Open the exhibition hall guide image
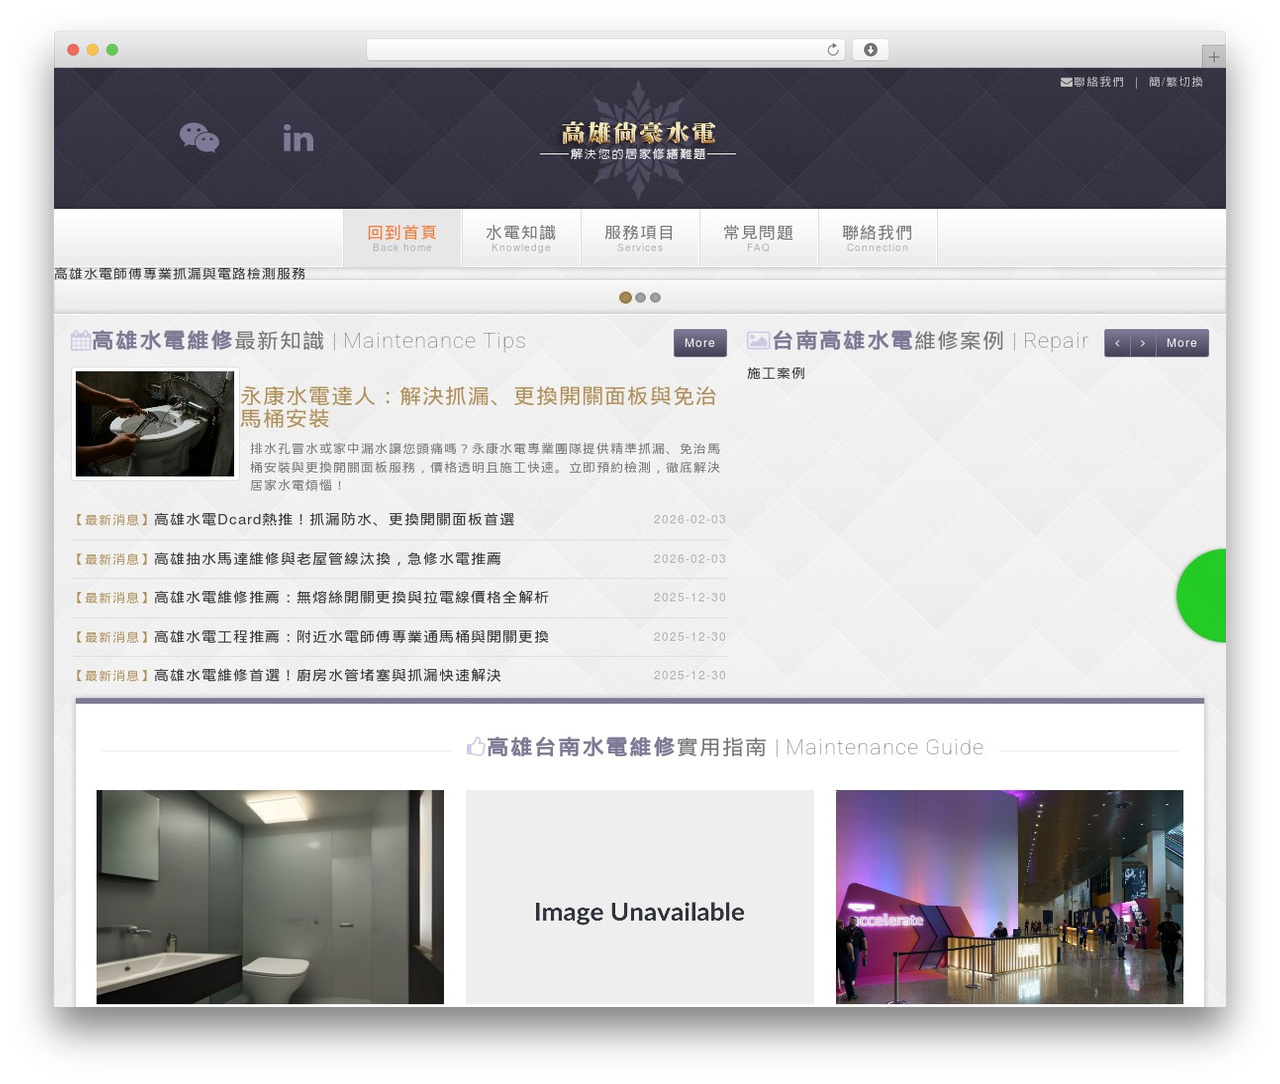Viewport: 1280px width, 1084px height. (1009, 897)
